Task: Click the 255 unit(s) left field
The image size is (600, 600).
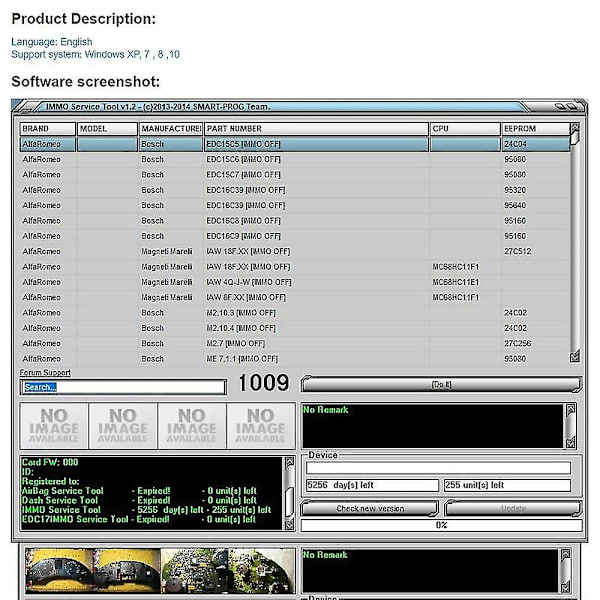Action: pos(507,485)
